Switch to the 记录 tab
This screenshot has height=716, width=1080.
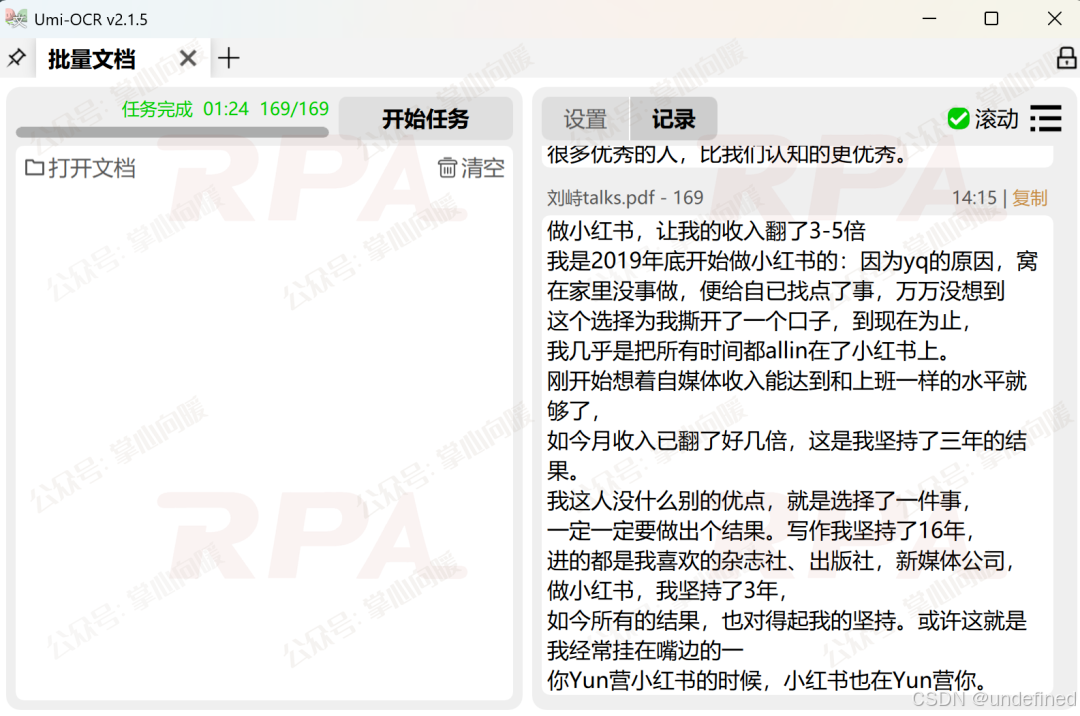point(674,119)
